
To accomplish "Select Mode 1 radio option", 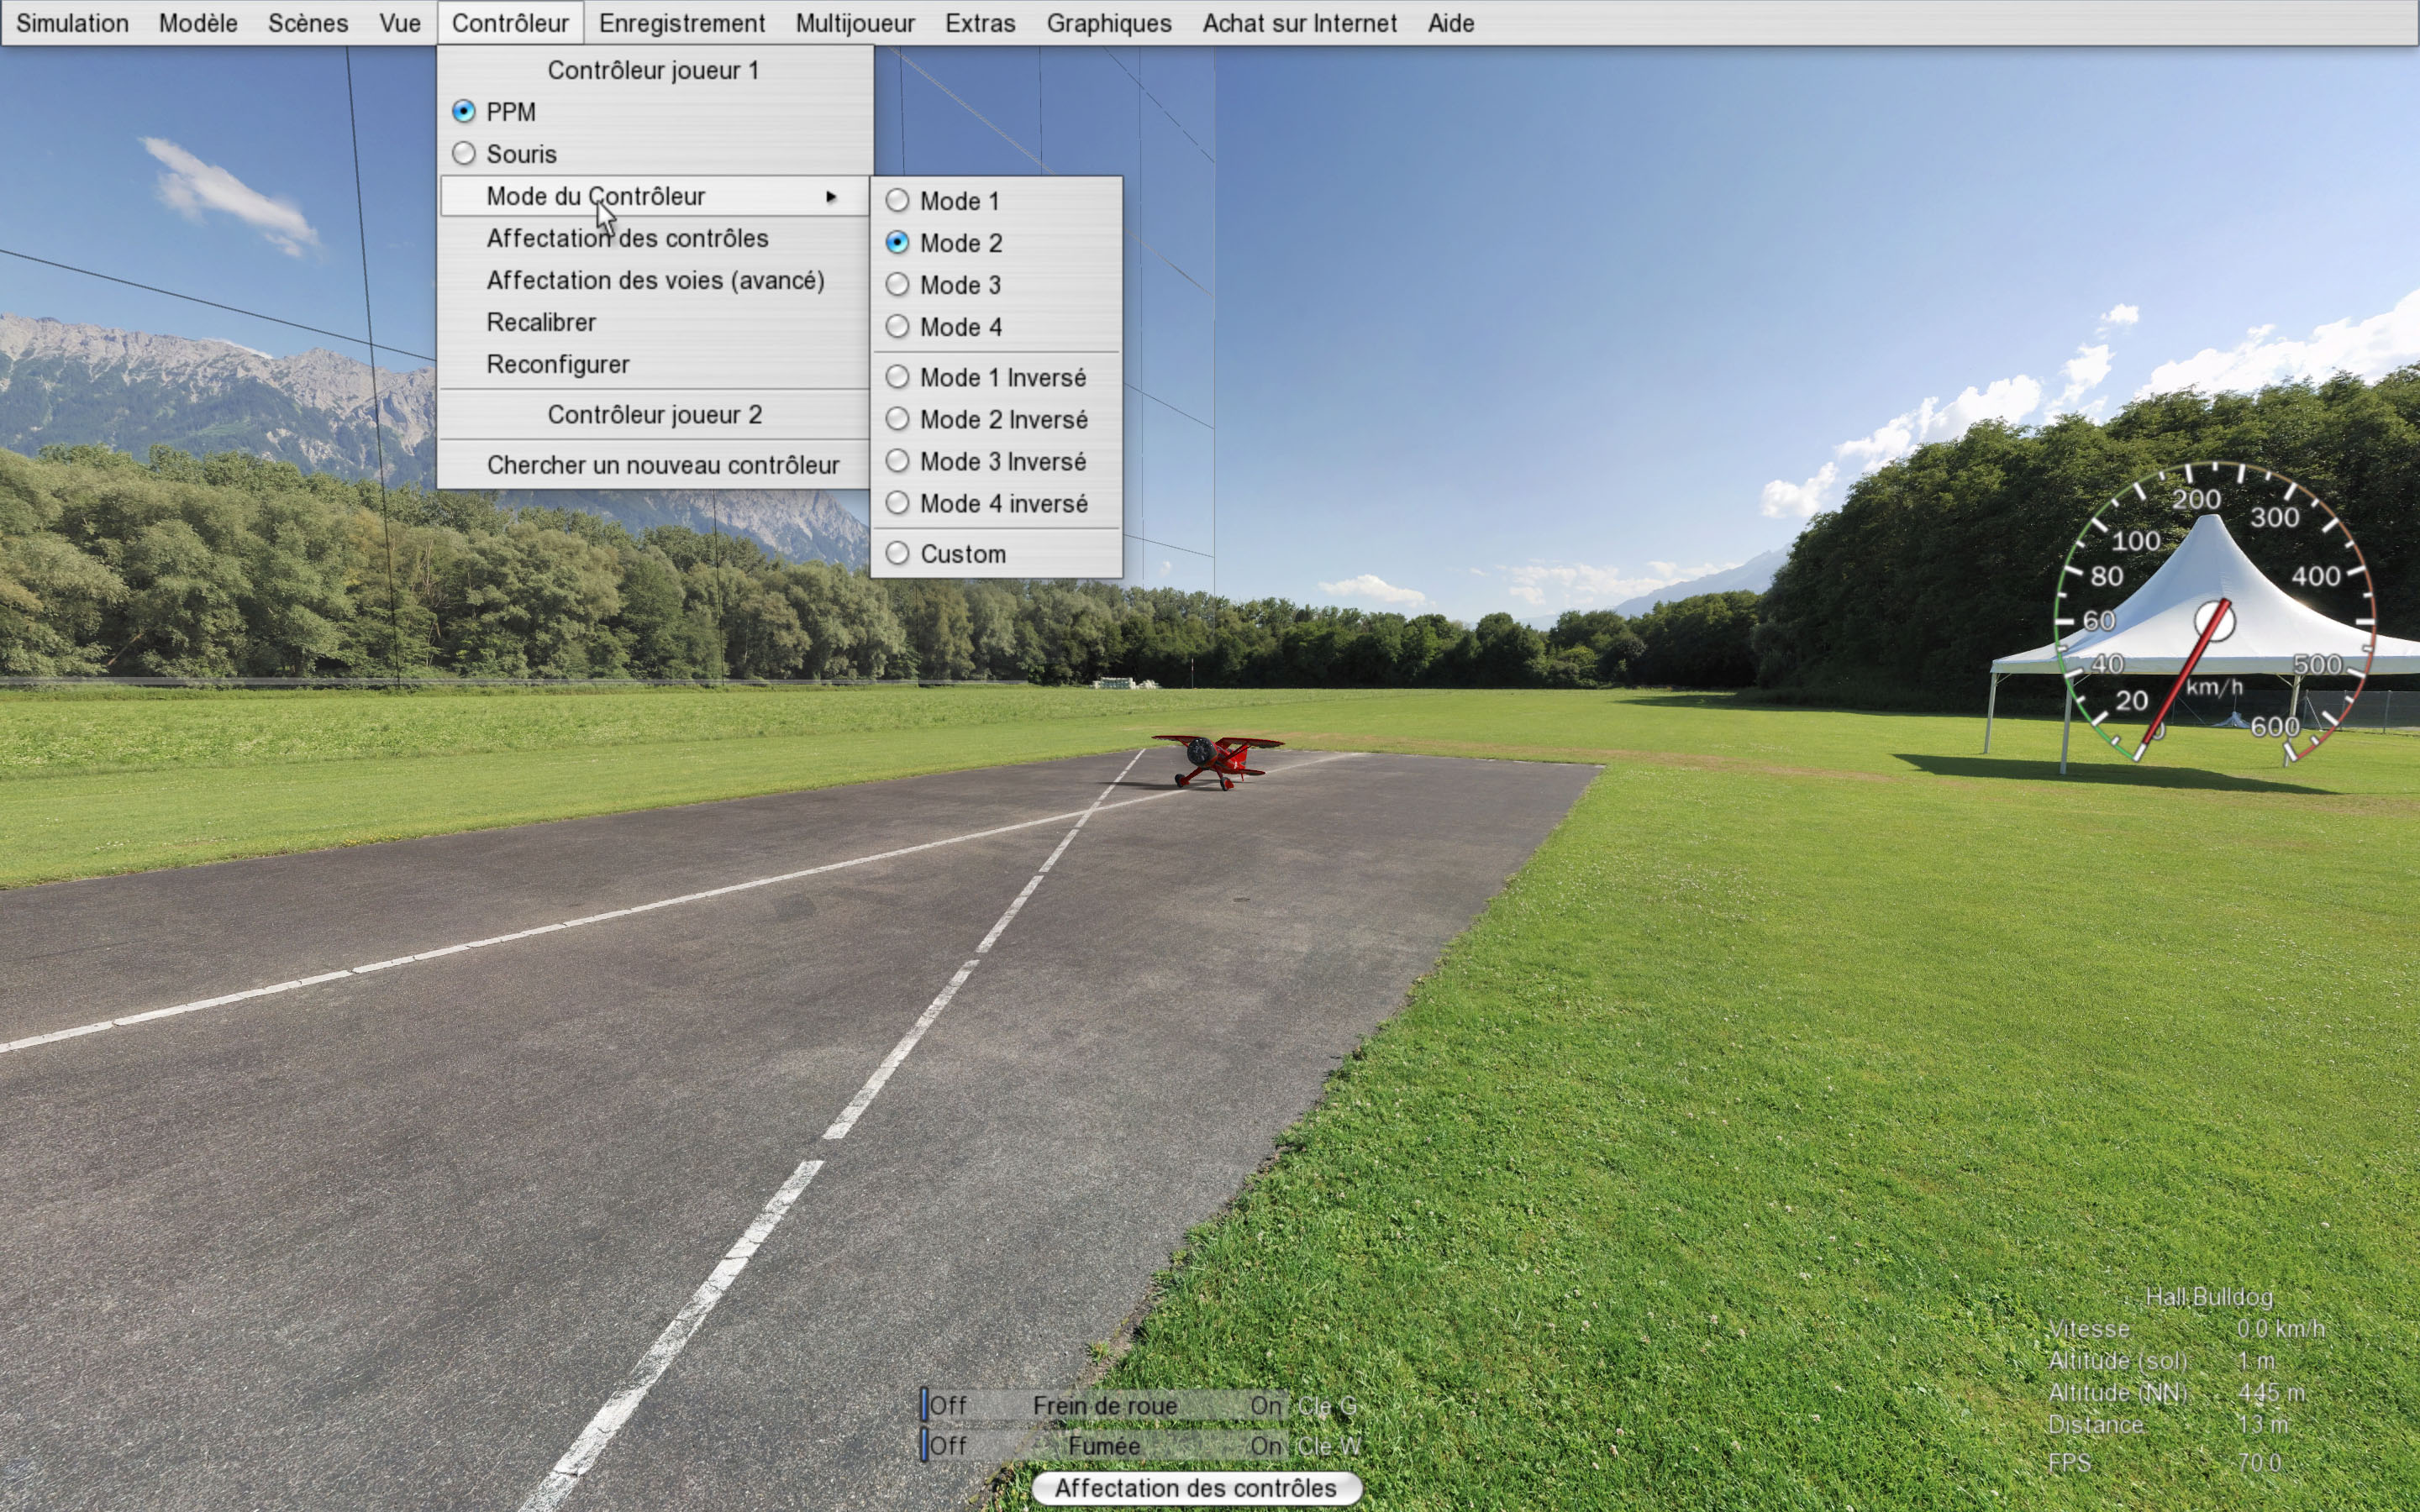I will tap(957, 201).
